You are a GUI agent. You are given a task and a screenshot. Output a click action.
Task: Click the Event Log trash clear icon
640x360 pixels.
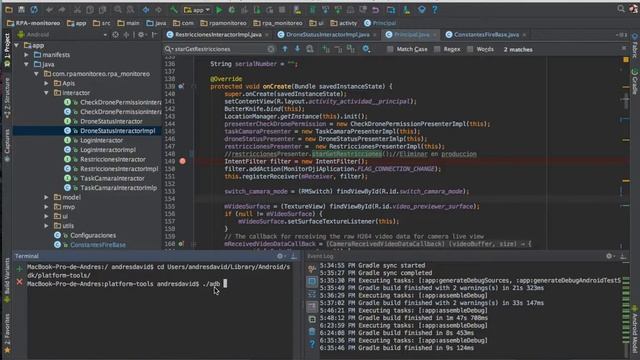click(312, 331)
